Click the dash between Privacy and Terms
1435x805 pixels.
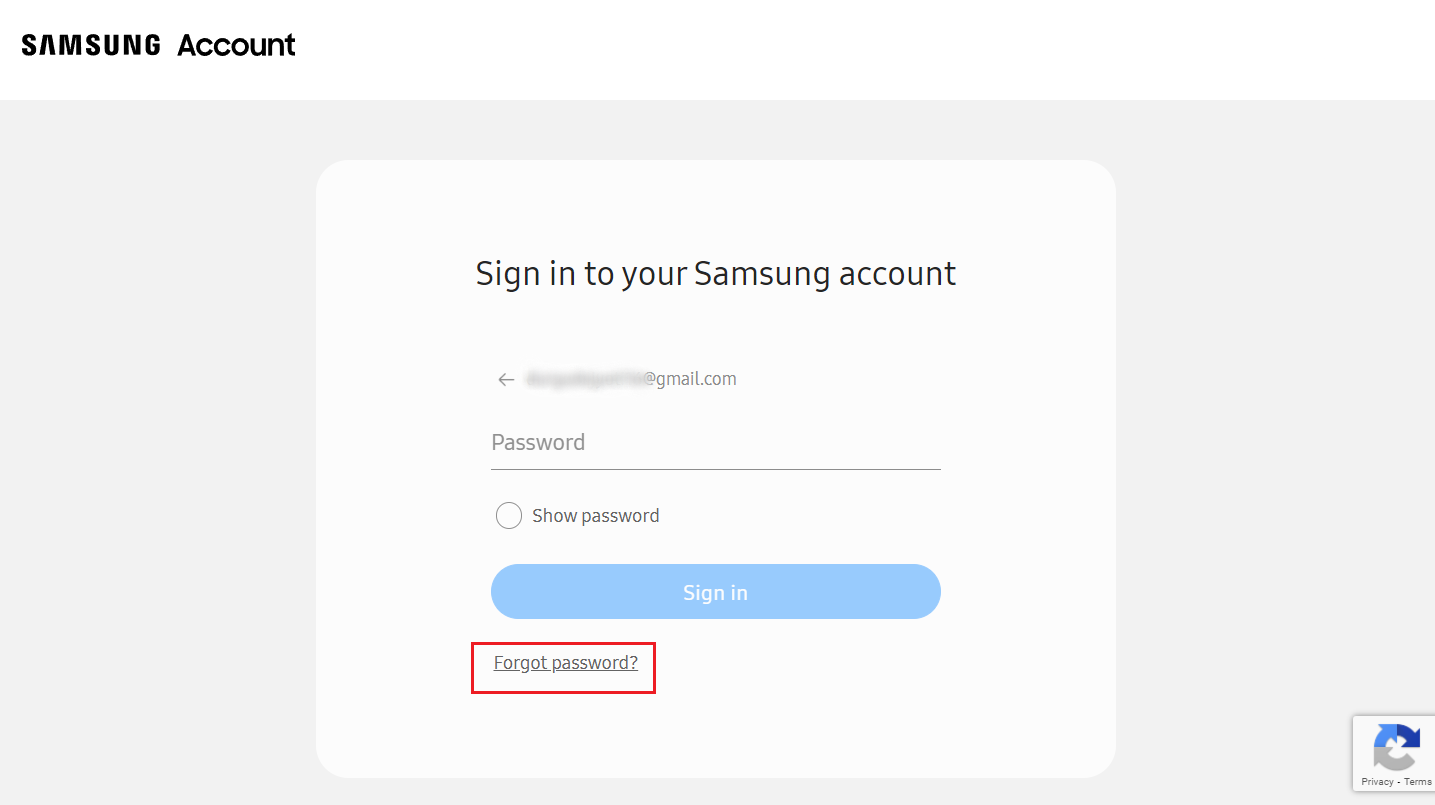(1398, 782)
